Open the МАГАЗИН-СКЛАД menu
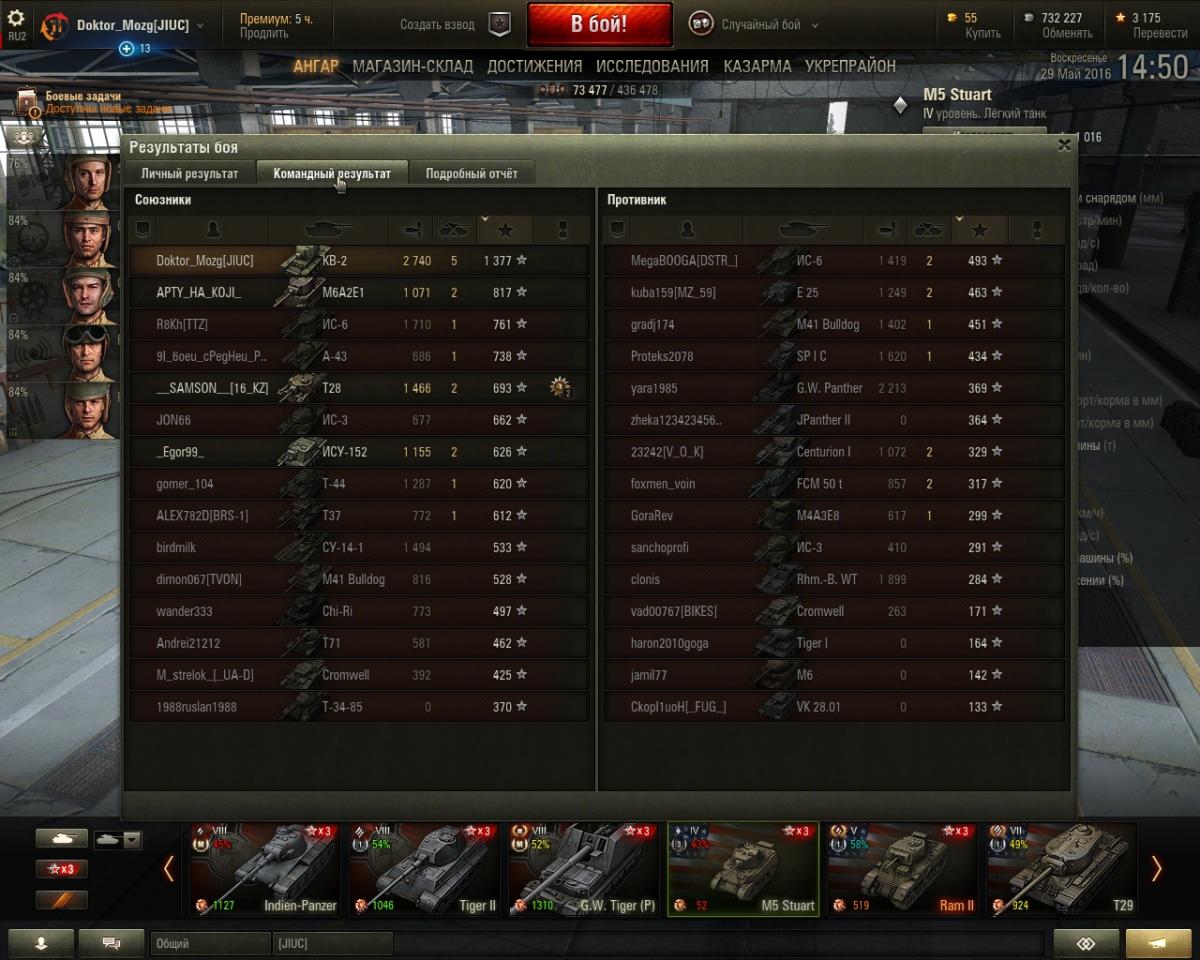 point(413,66)
